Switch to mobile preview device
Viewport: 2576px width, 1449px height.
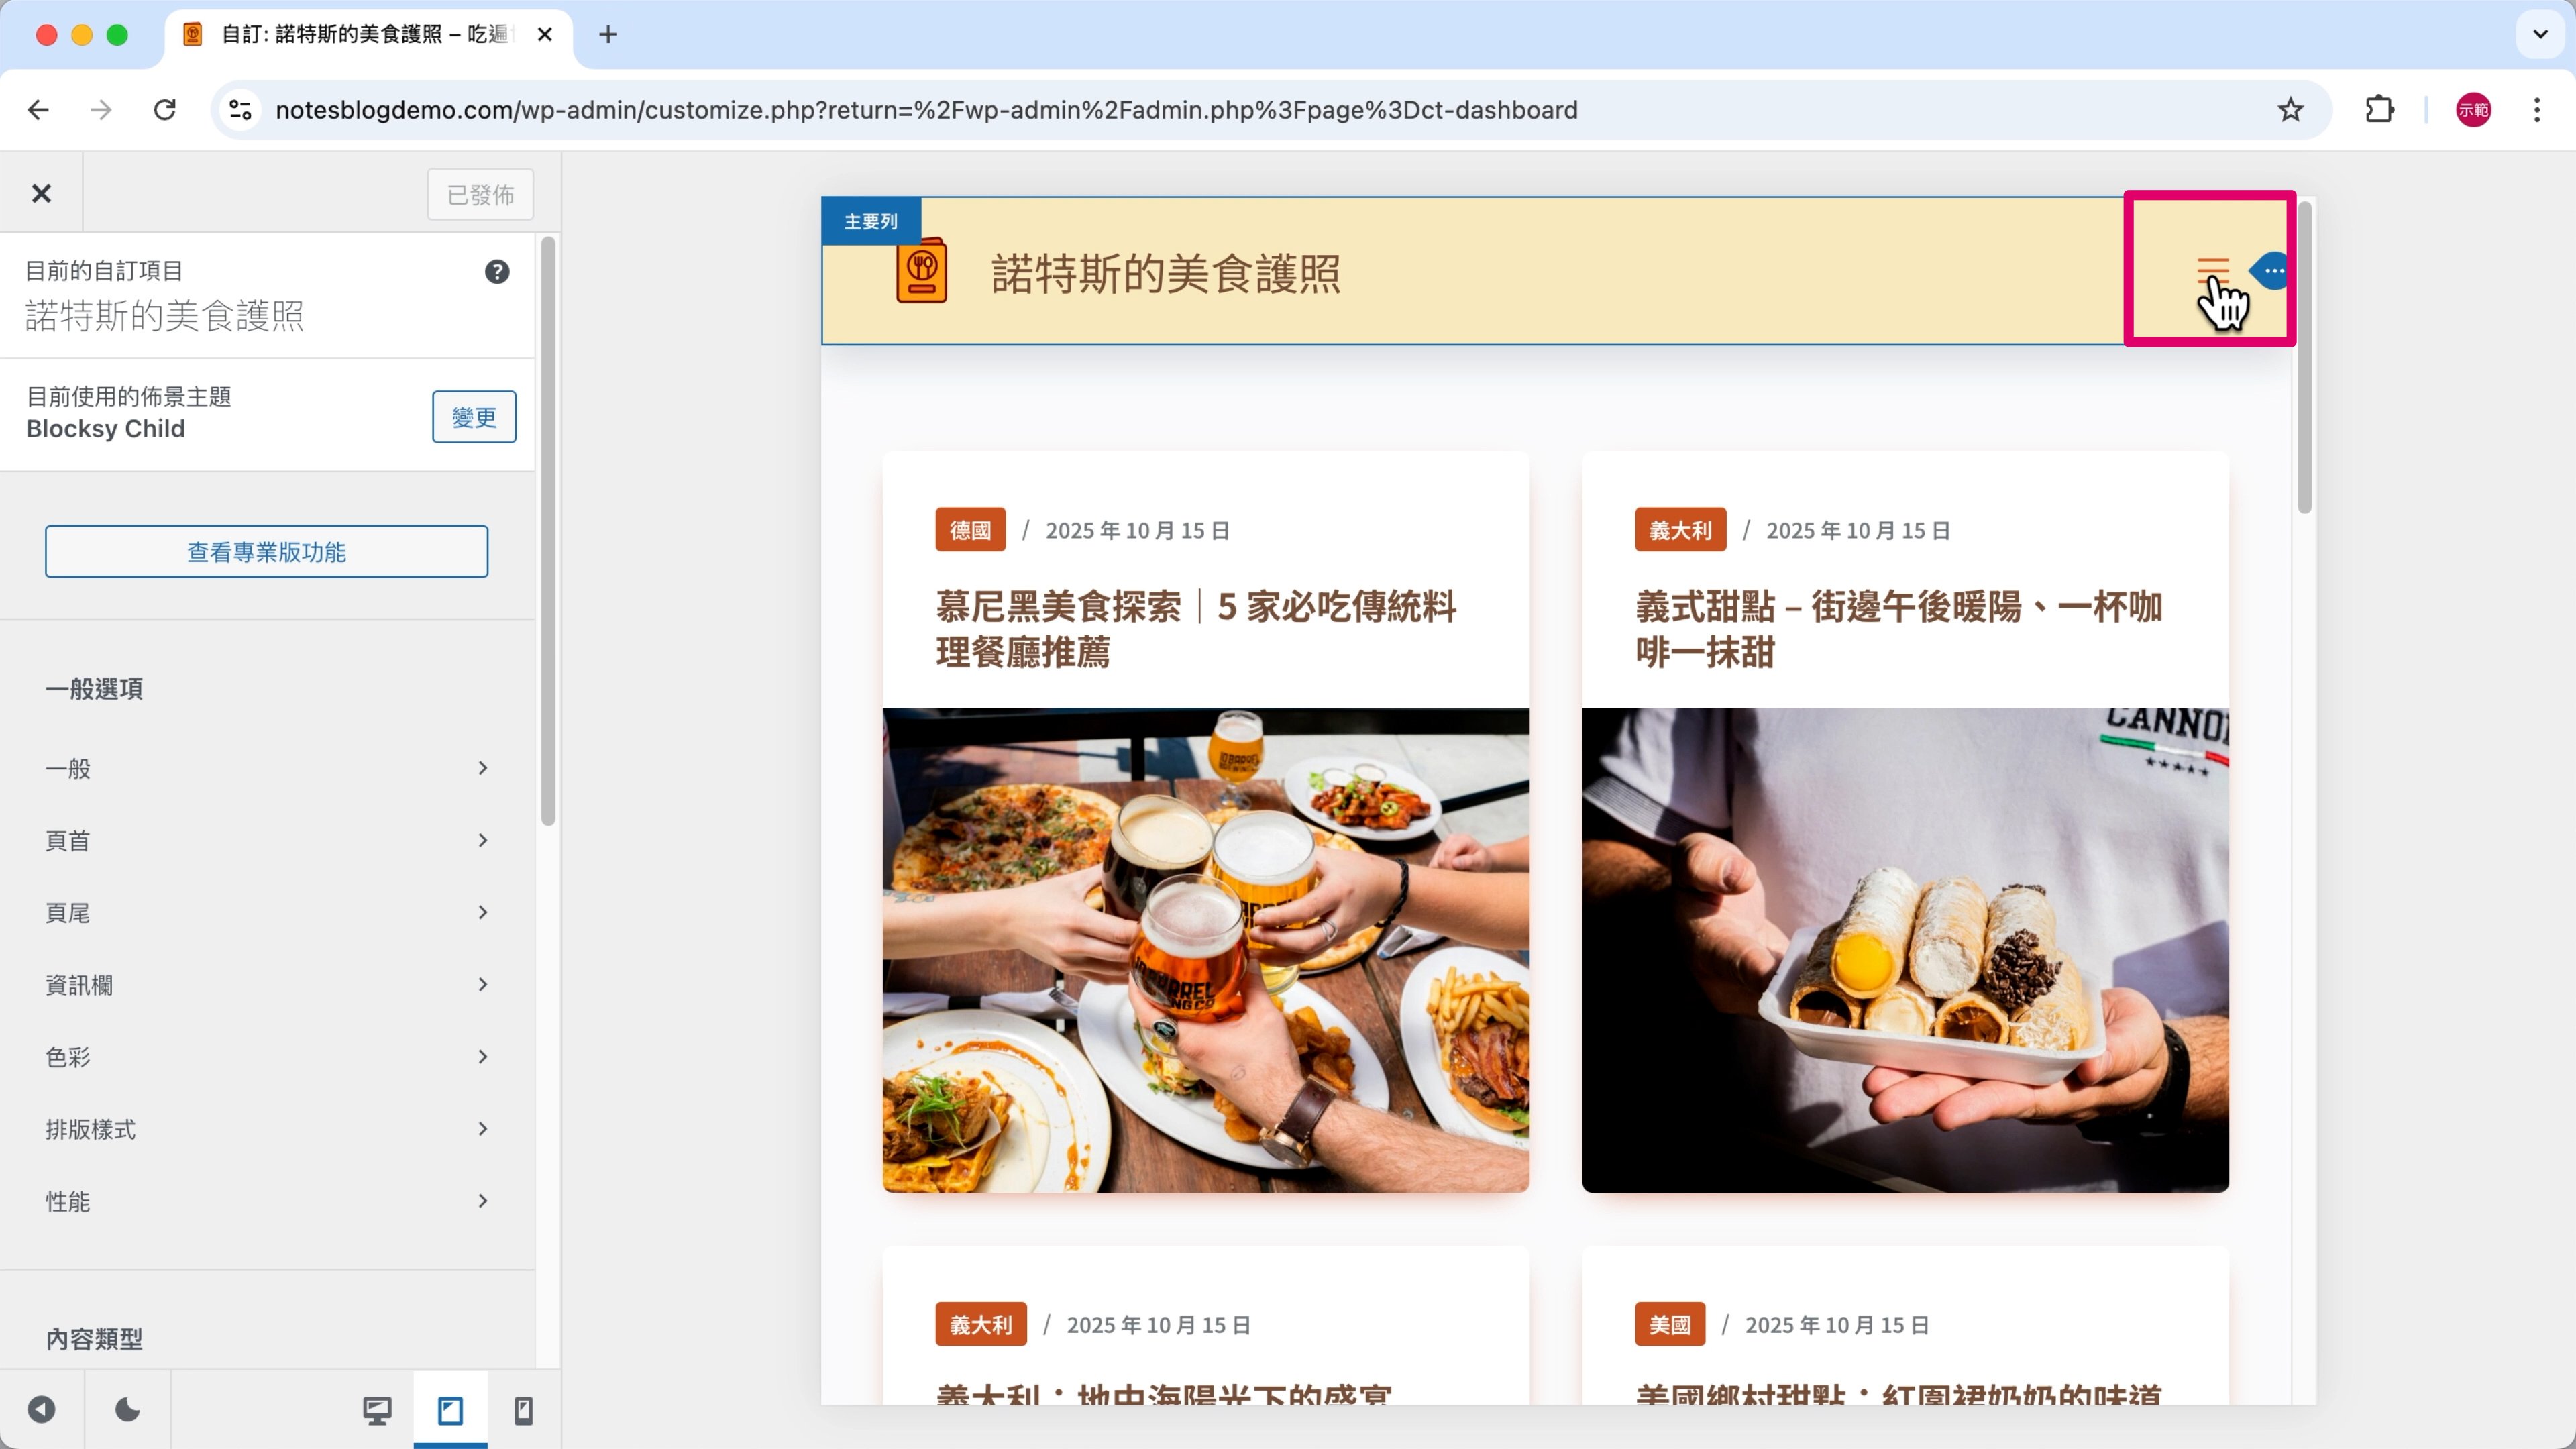tap(523, 1410)
